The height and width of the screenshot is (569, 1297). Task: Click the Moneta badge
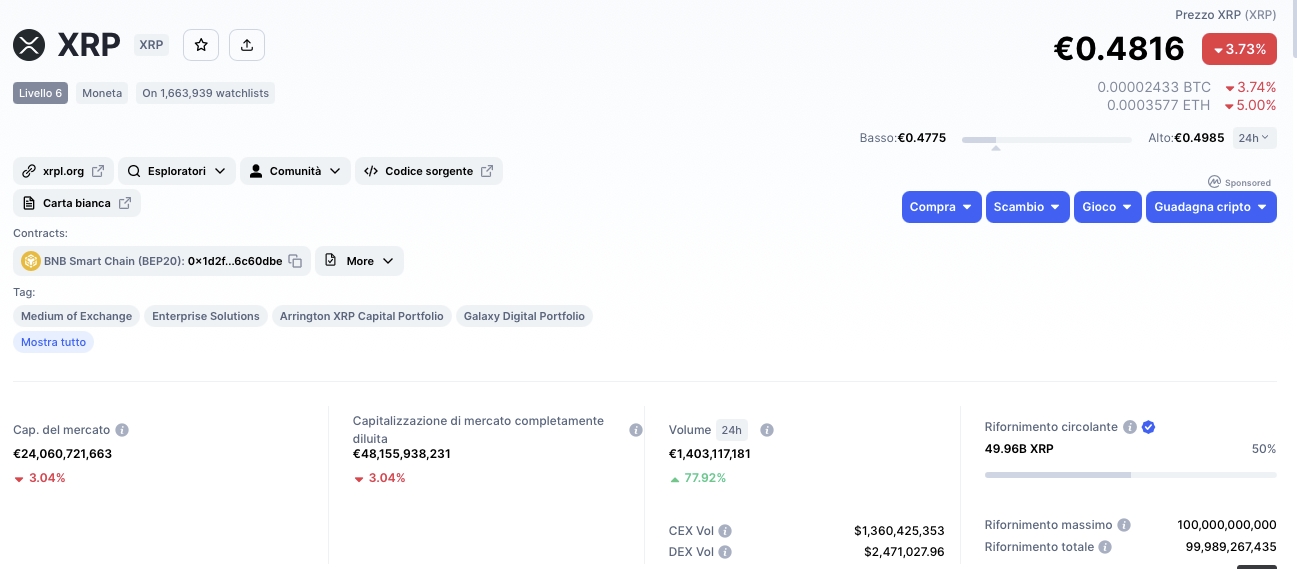coord(102,93)
